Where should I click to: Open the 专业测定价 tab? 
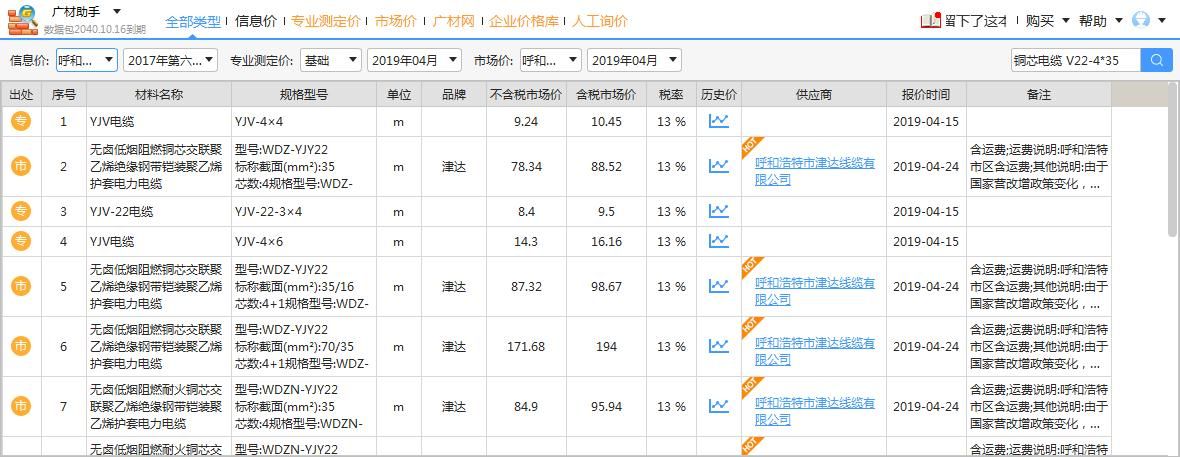tap(326, 21)
